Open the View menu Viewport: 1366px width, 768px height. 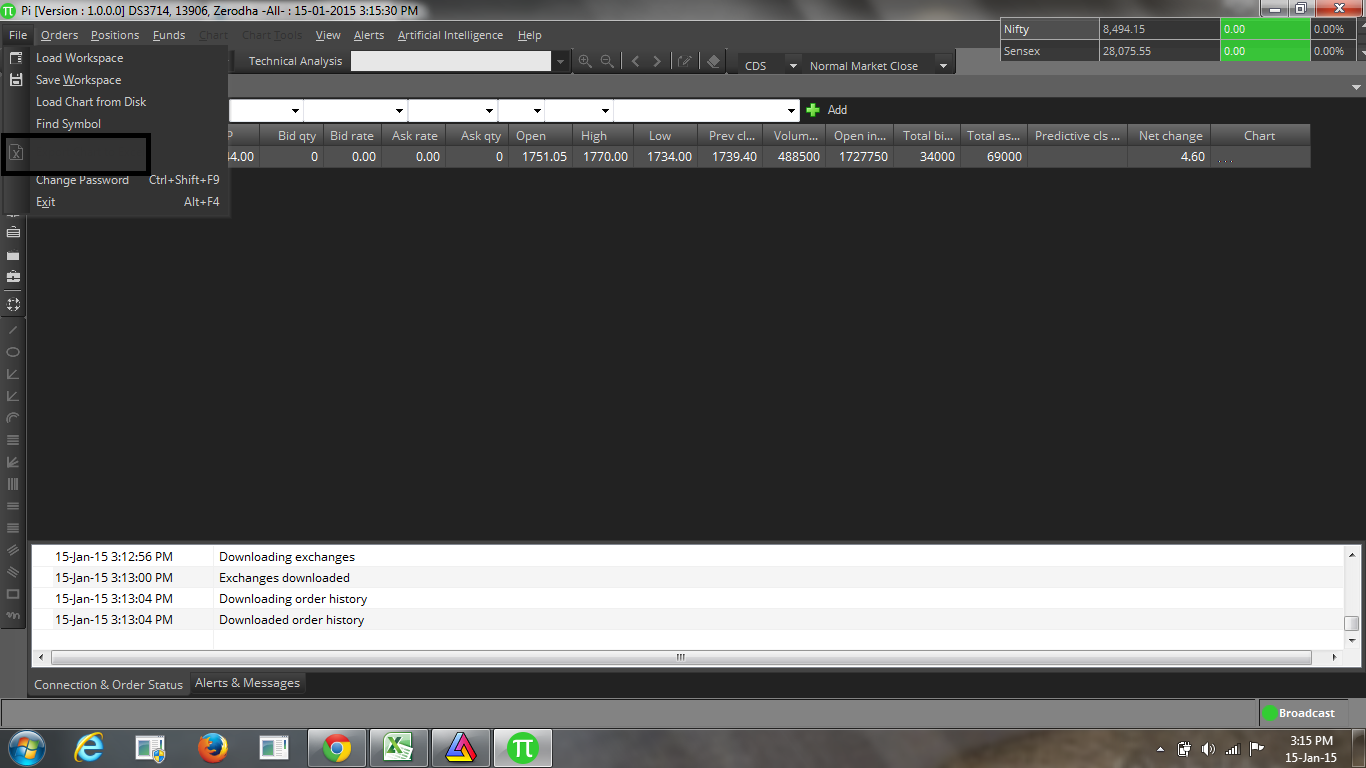point(328,35)
